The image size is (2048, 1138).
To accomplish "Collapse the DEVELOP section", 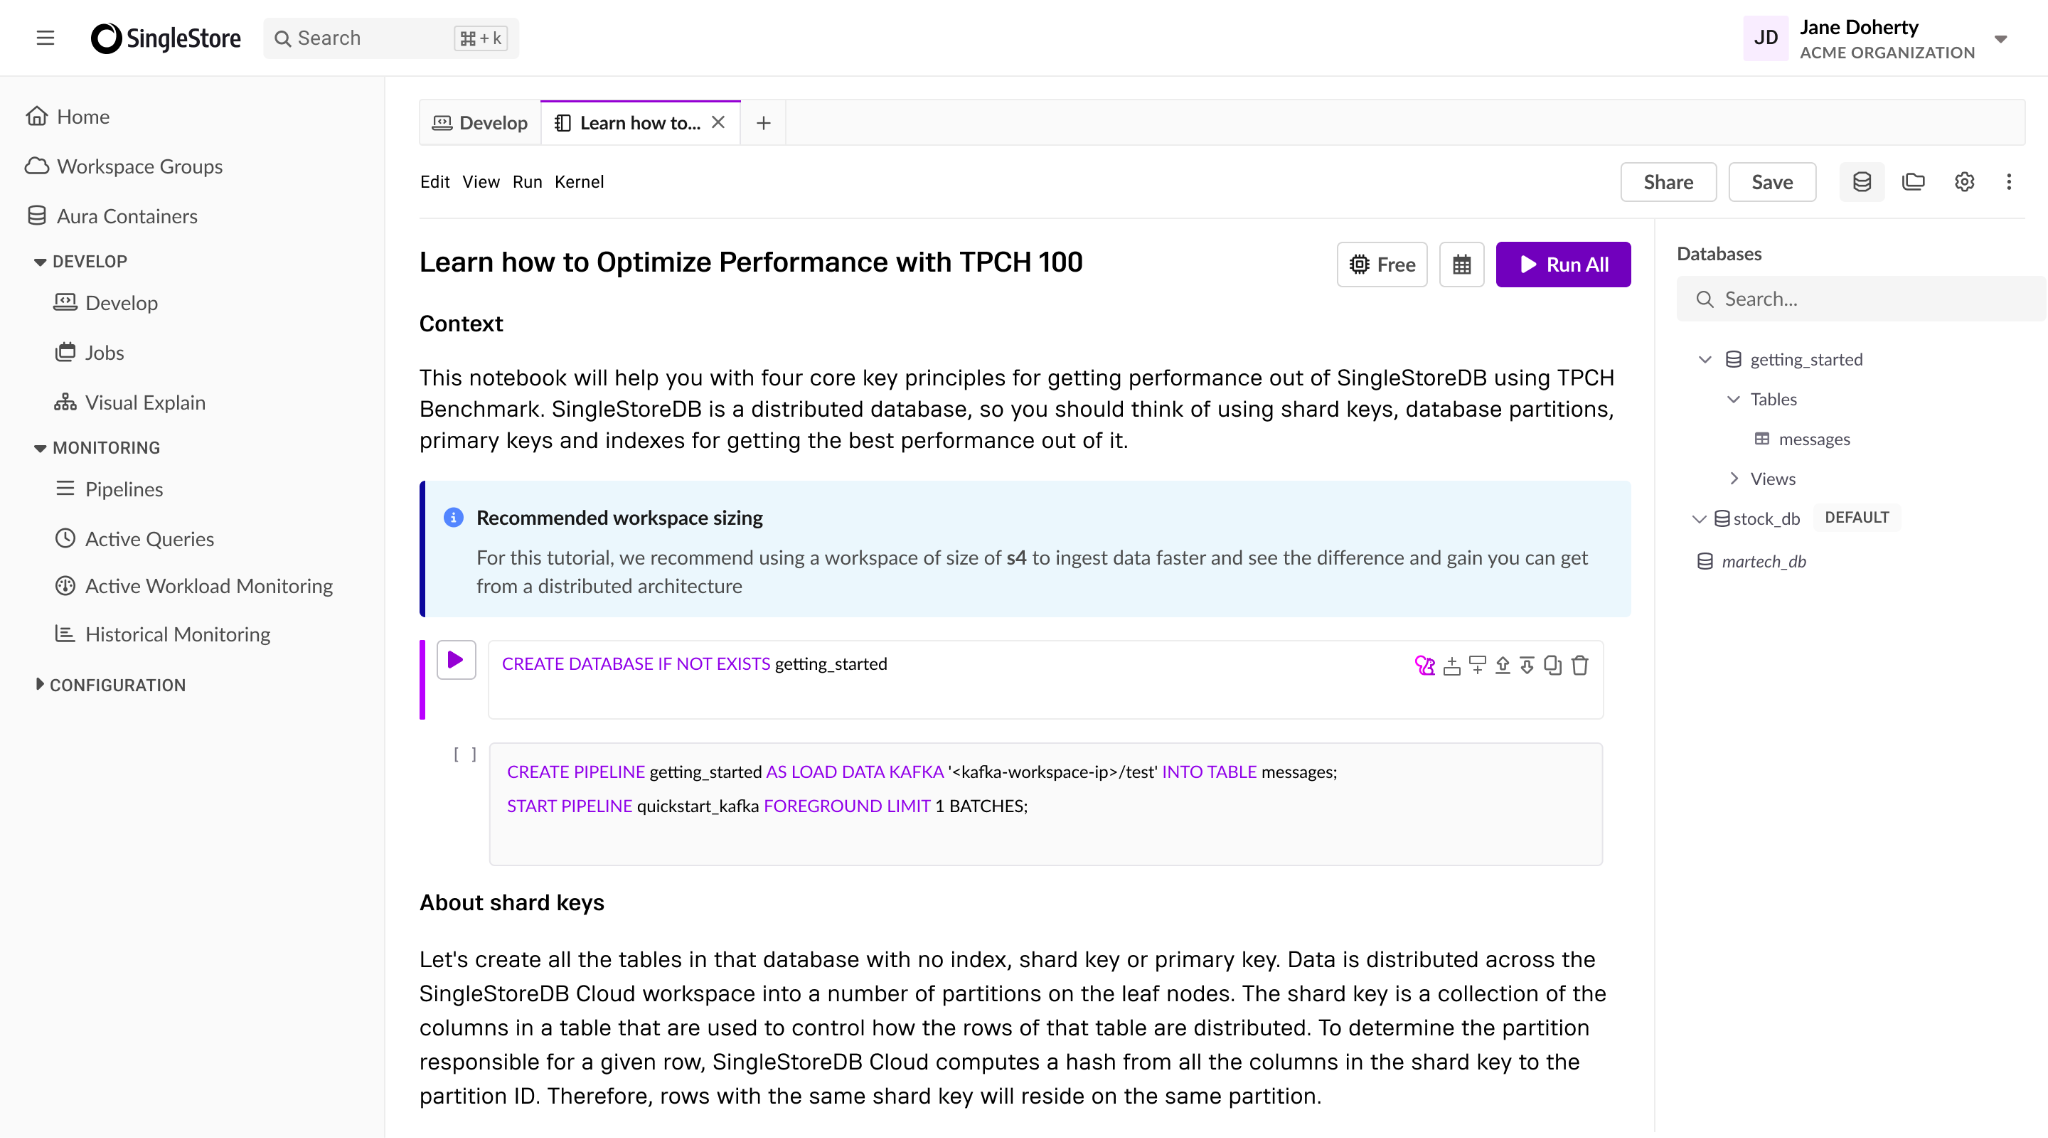I will (x=80, y=261).
